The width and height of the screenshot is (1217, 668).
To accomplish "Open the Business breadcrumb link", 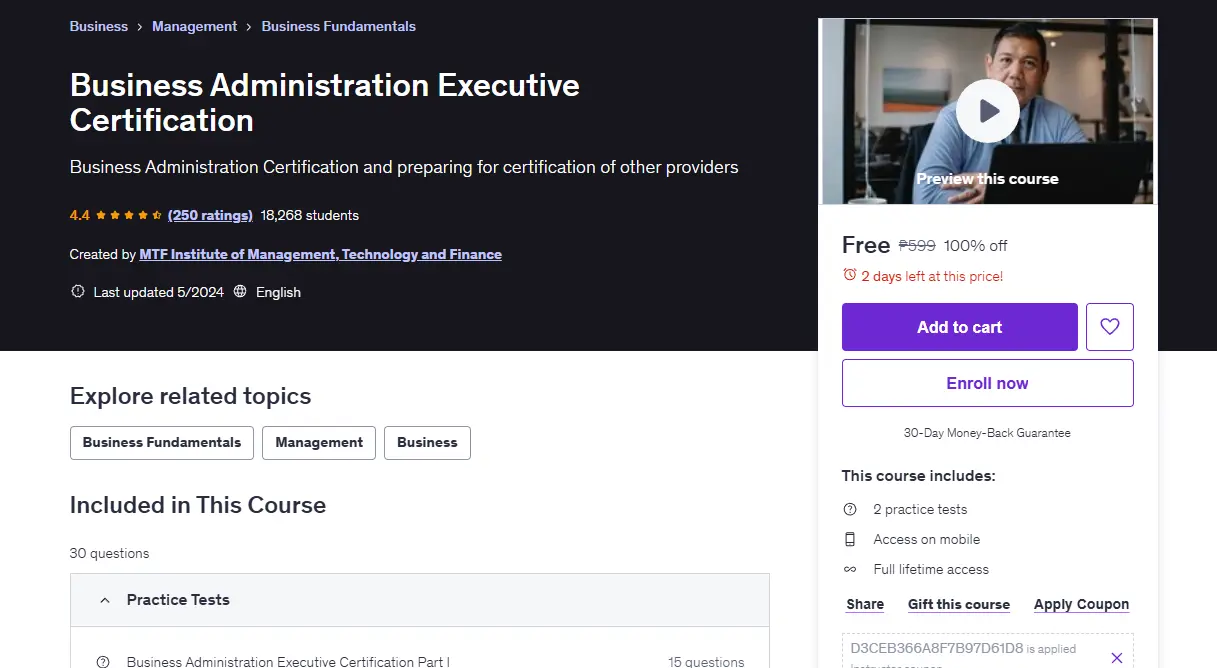I will (x=99, y=26).
